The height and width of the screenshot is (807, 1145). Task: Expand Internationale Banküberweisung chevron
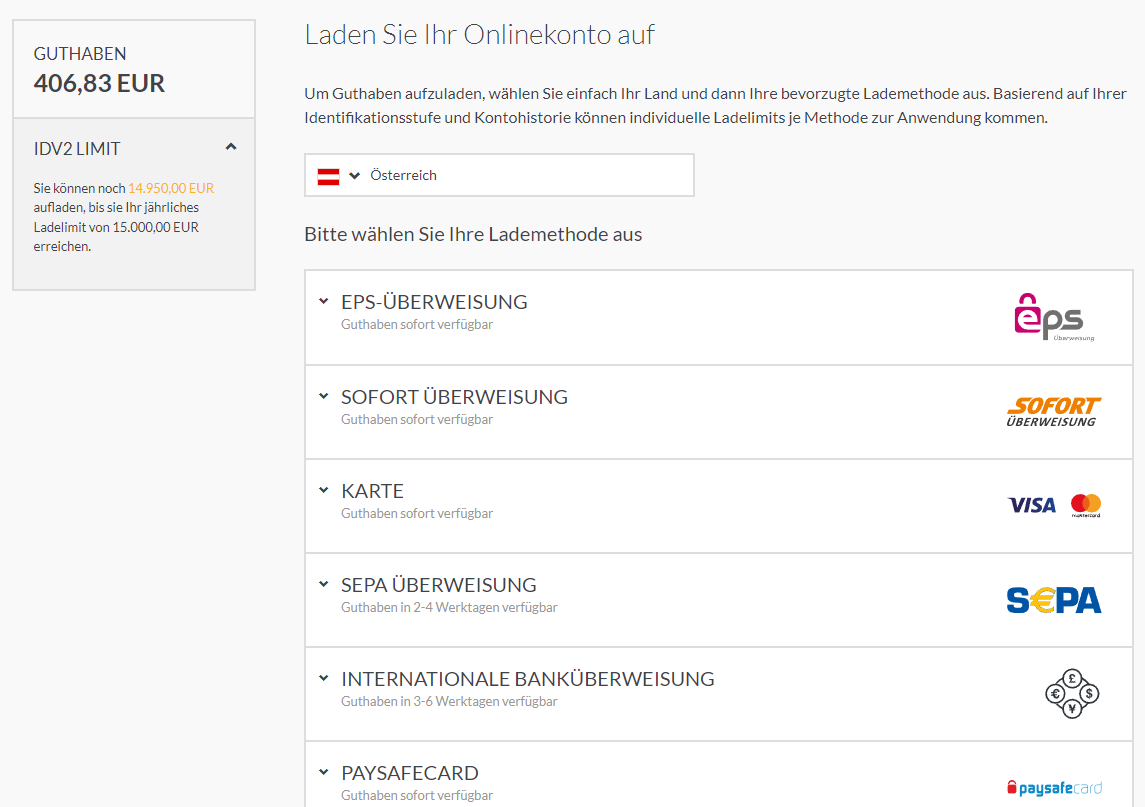pyautogui.click(x=323, y=678)
